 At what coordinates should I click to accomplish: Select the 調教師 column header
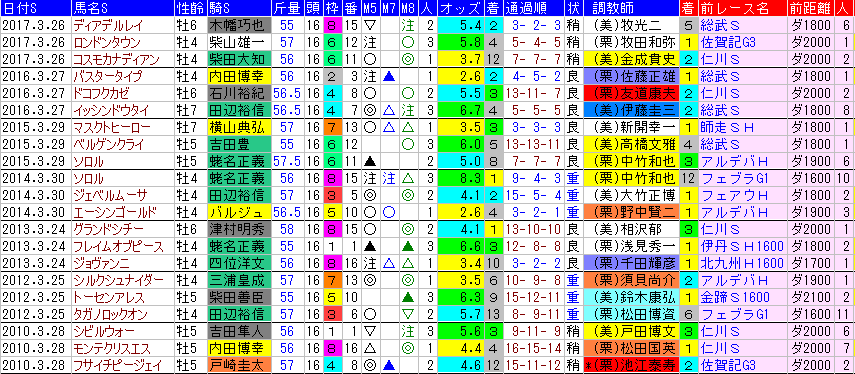(631, 9)
